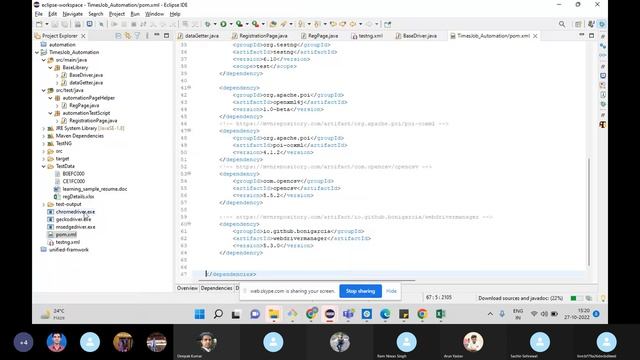This screenshot has width=640, height=360.
Task: Show hidden system tray icons
Action: [490, 314]
